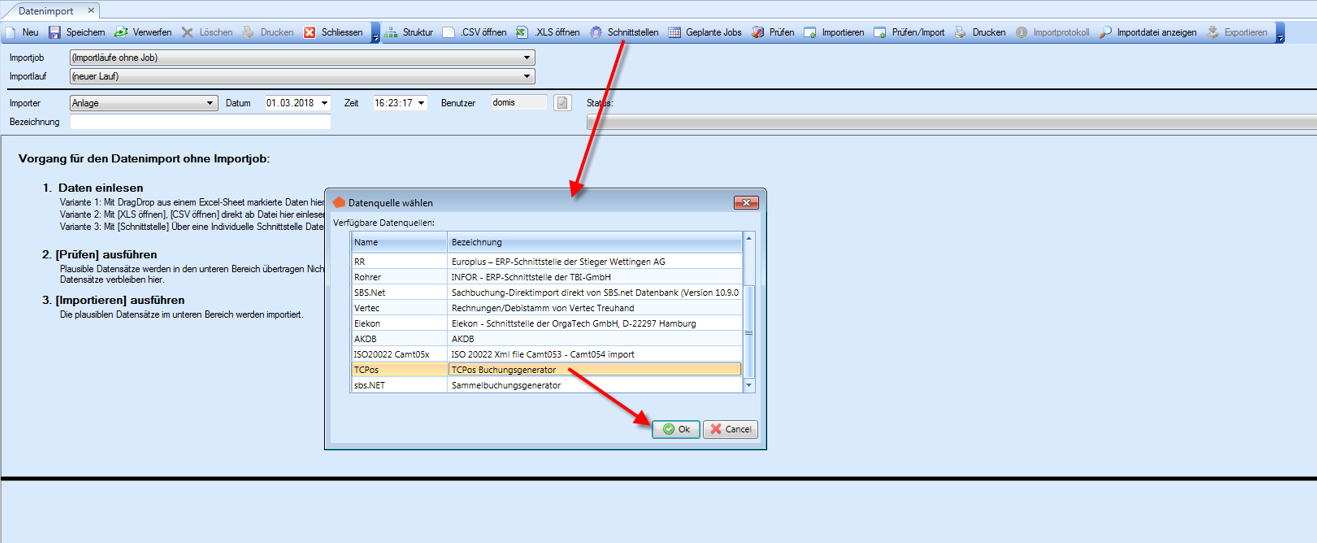Screen dimensions: 1317x543
Task: Sort by the Name column header
Action: click(399, 242)
